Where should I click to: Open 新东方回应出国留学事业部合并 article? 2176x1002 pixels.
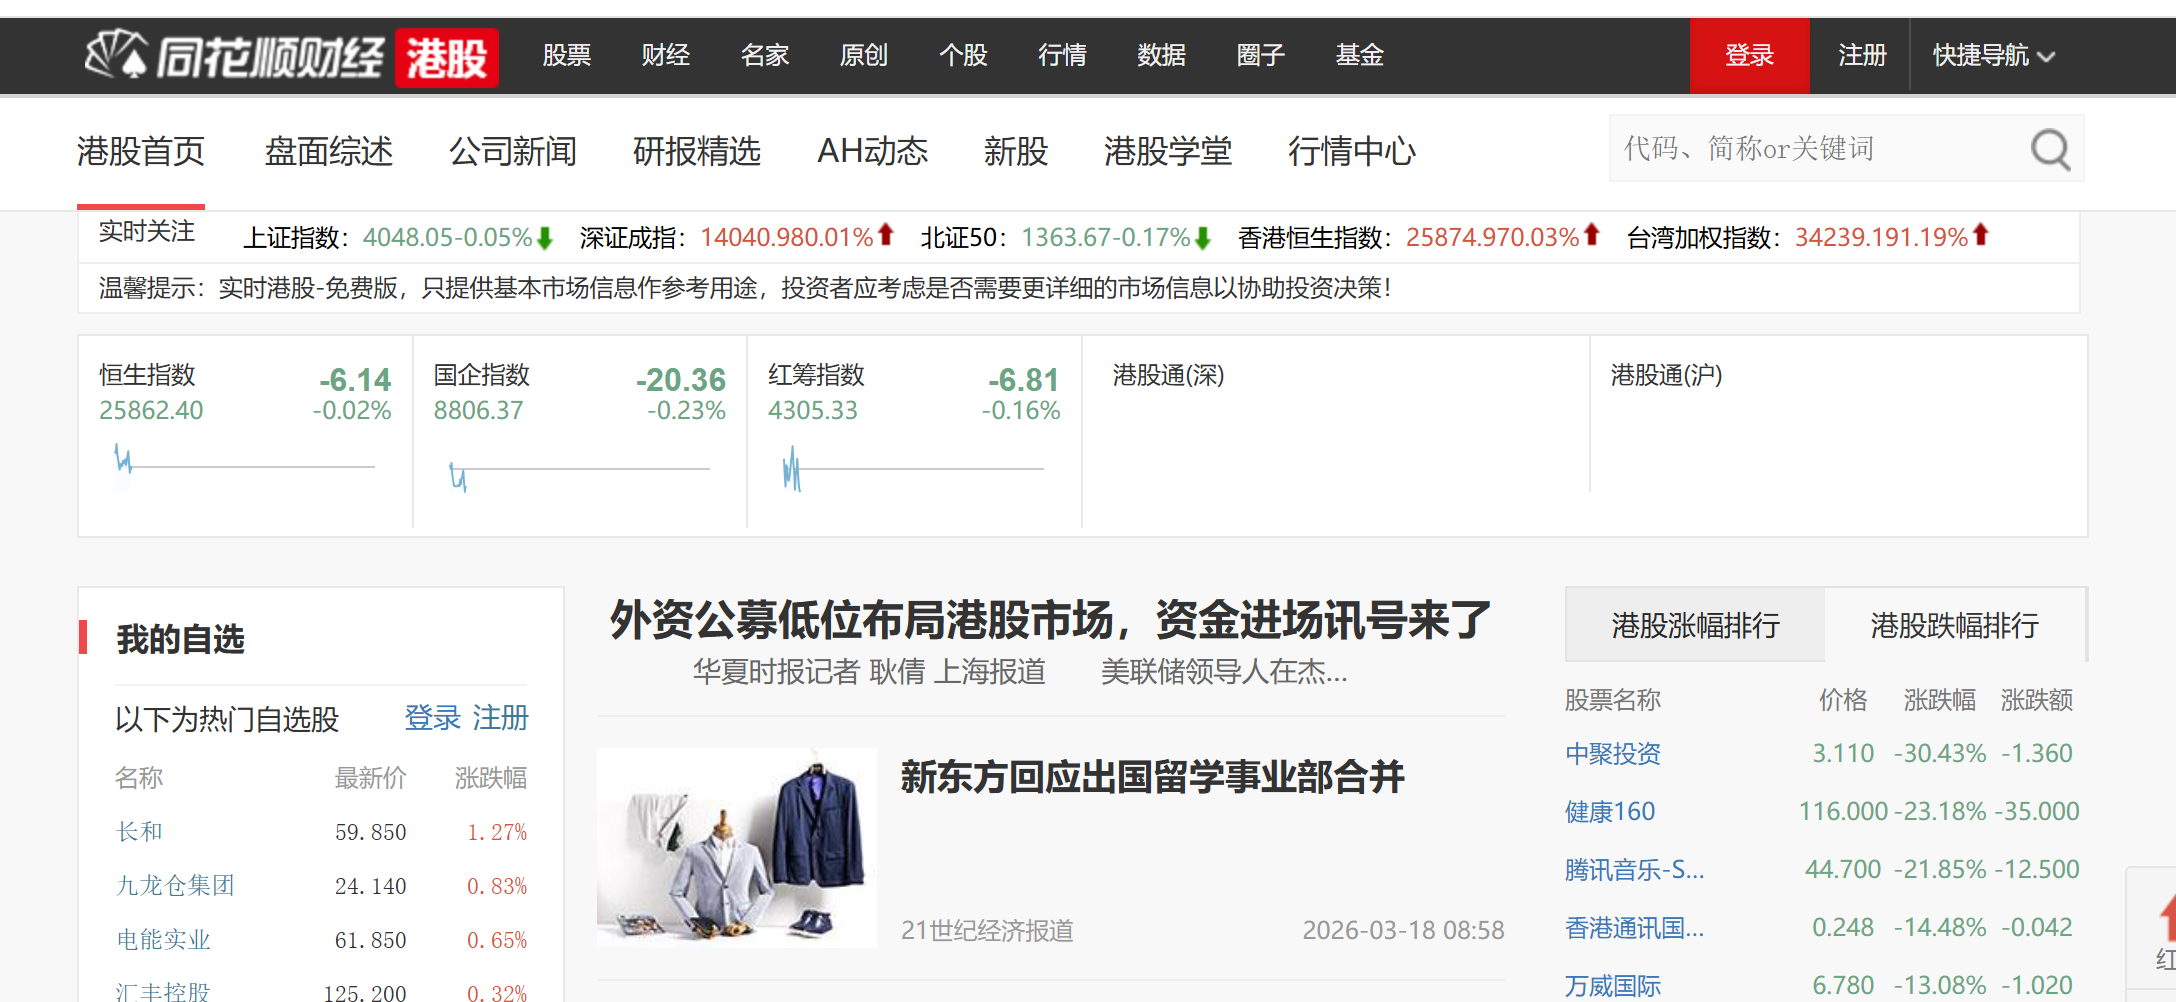click(x=1152, y=778)
